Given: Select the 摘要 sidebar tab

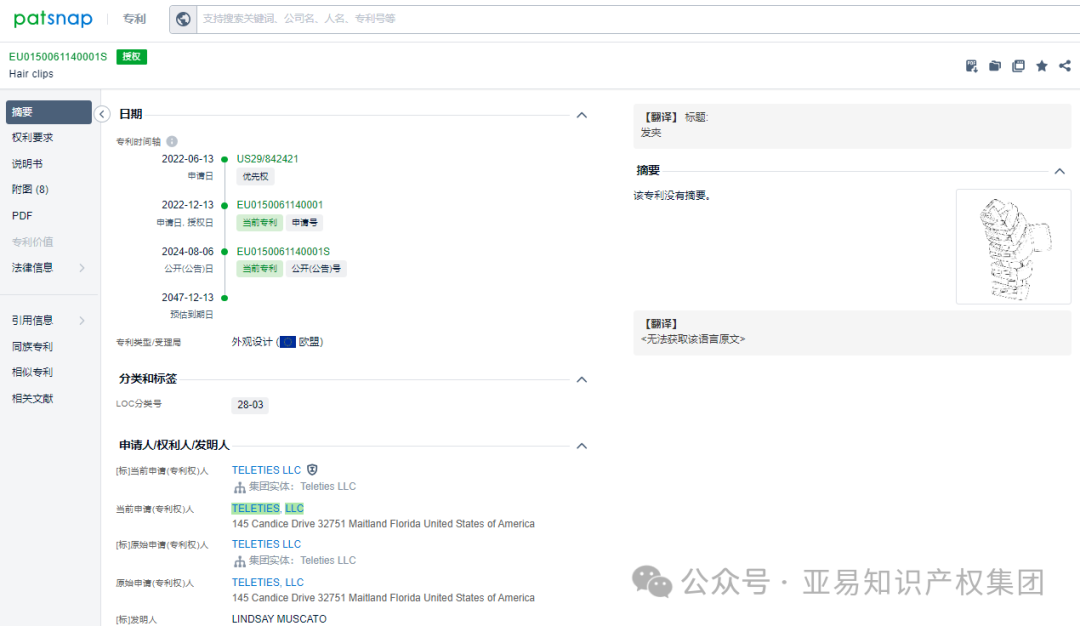Looking at the screenshot, I should (x=48, y=112).
